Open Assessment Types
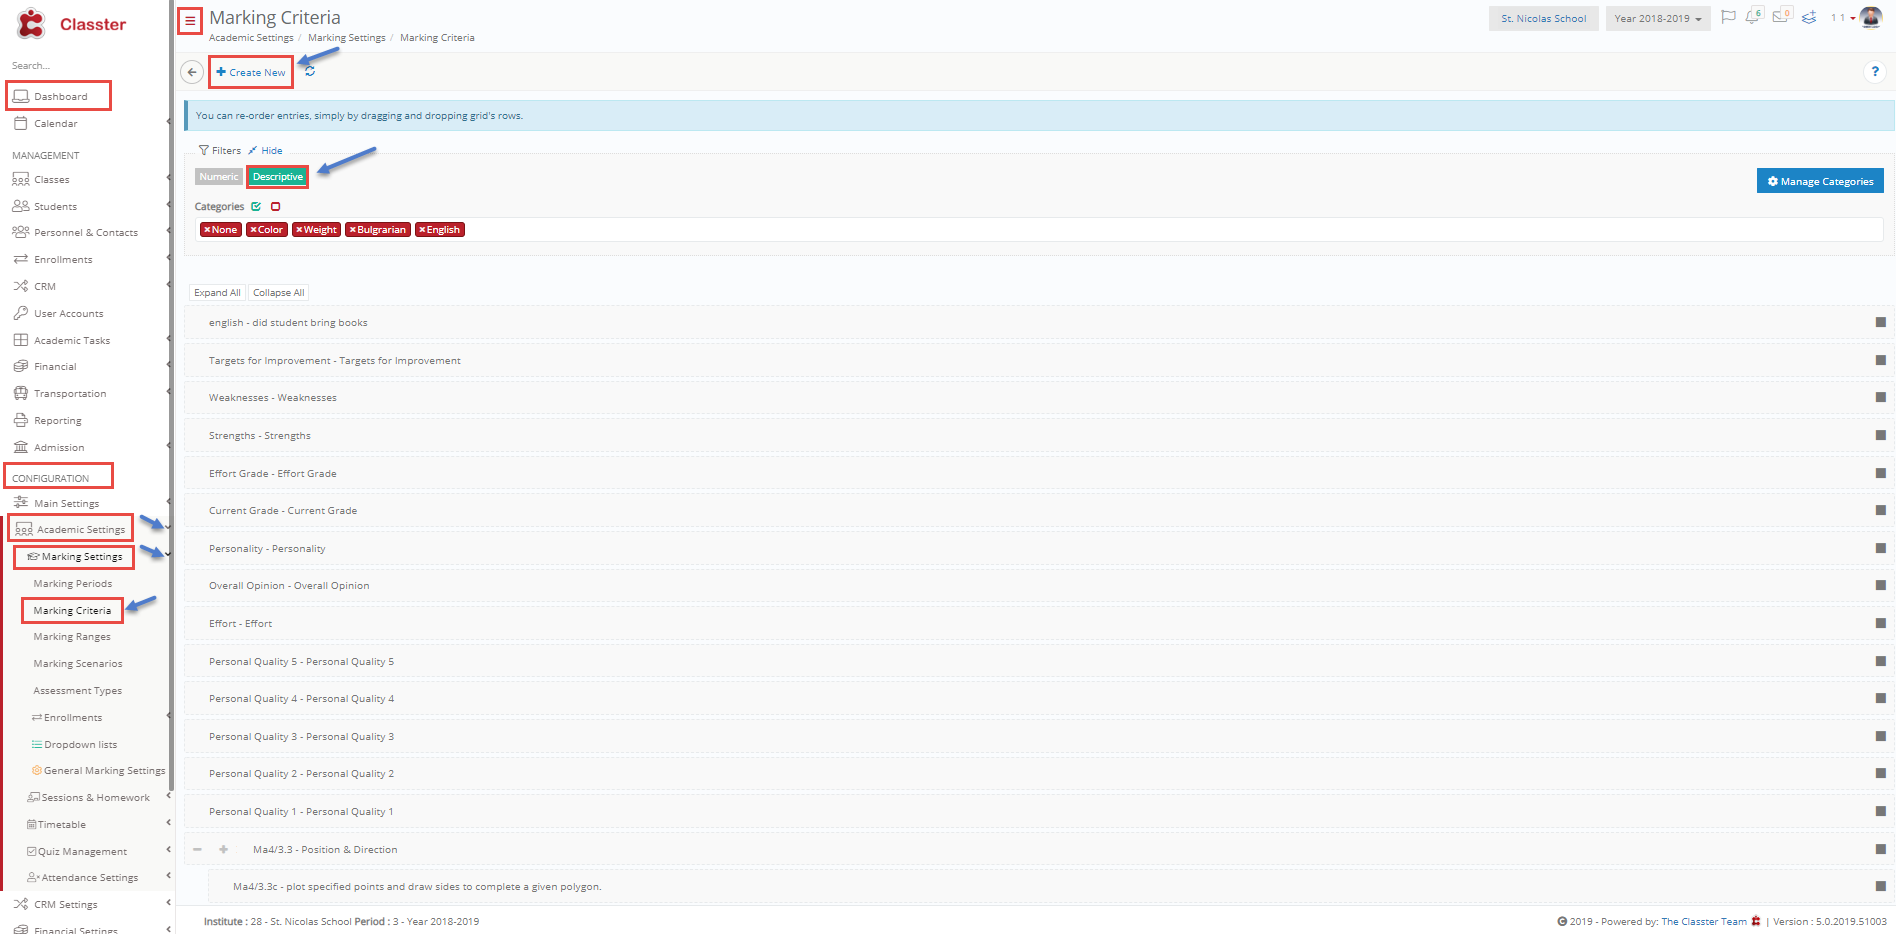Screen dimensions: 1896x934 pos(77,690)
